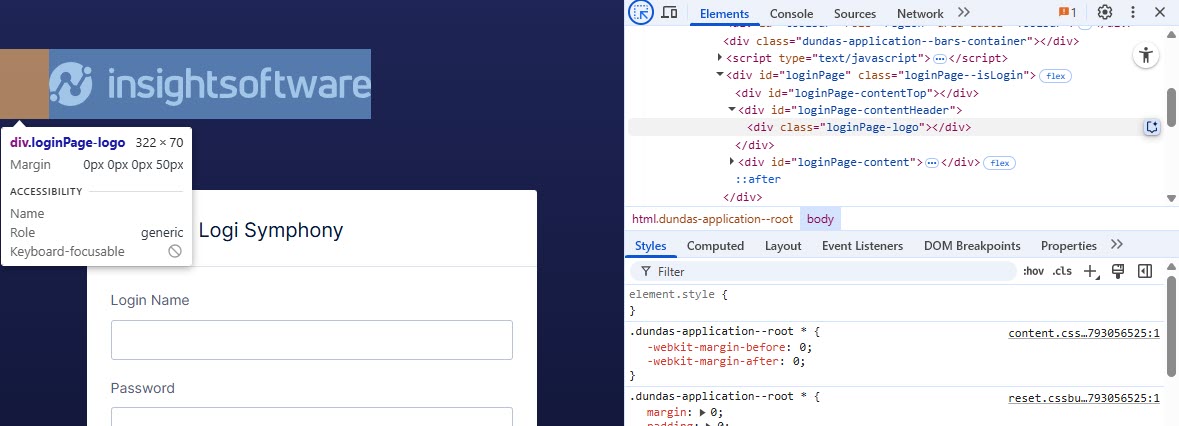The image size is (1179, 426).
Task: Select the loginPage-contentTop div row
Action: [856, 93]
